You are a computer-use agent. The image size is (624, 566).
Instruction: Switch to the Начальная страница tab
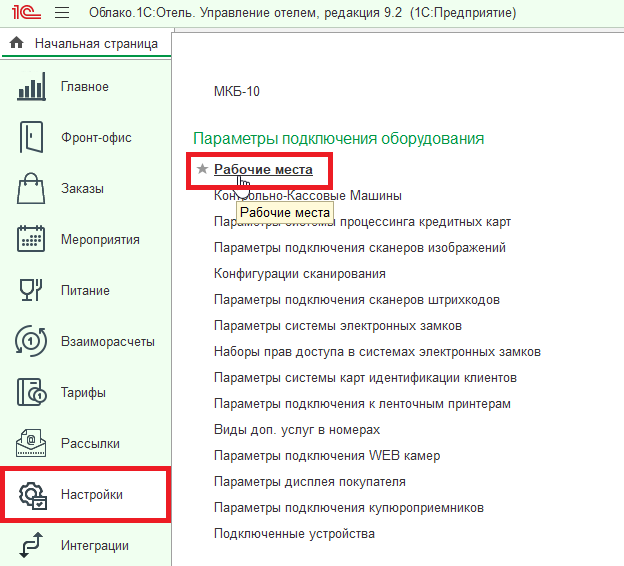[86, 43]
